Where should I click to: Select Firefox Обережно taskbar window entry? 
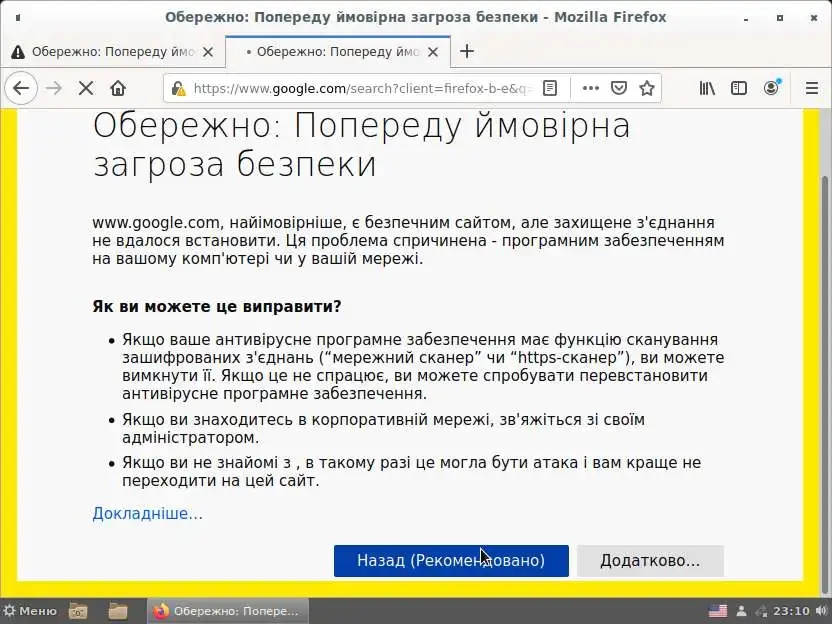point(227,611)
